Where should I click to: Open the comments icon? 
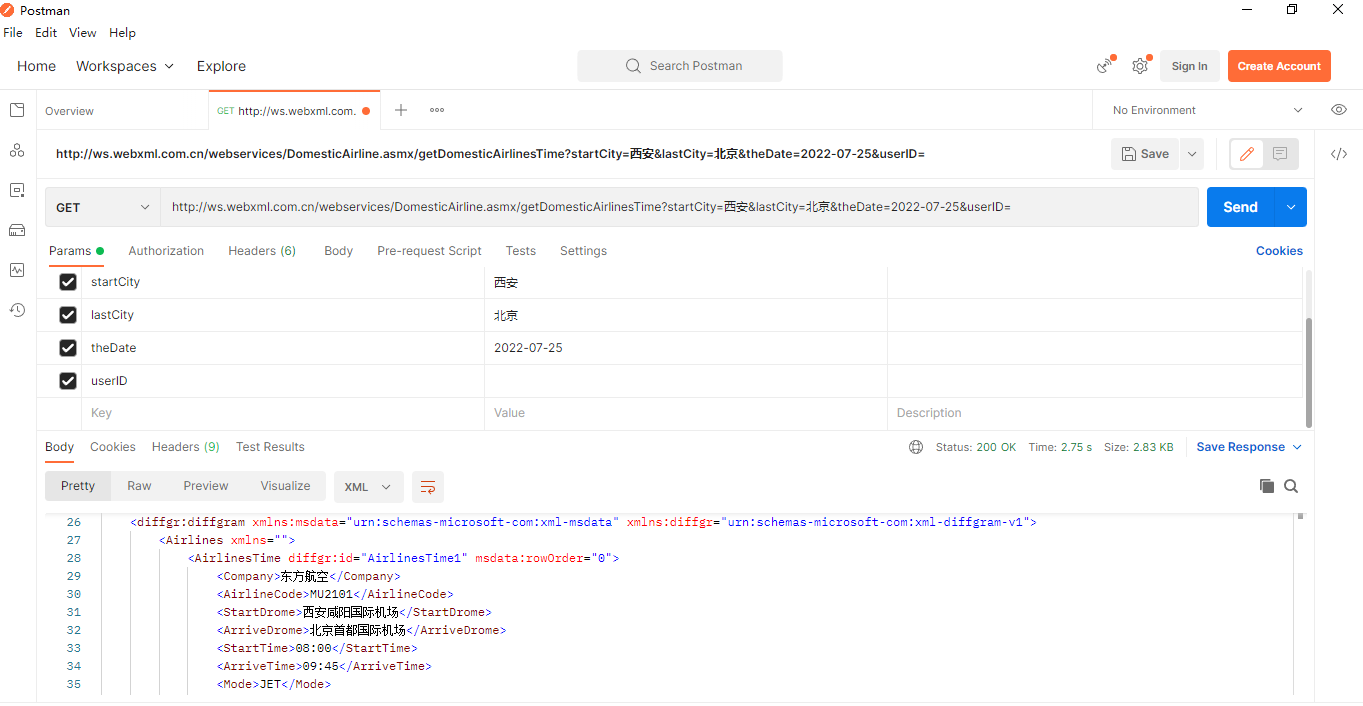[x=1280, y=154]
